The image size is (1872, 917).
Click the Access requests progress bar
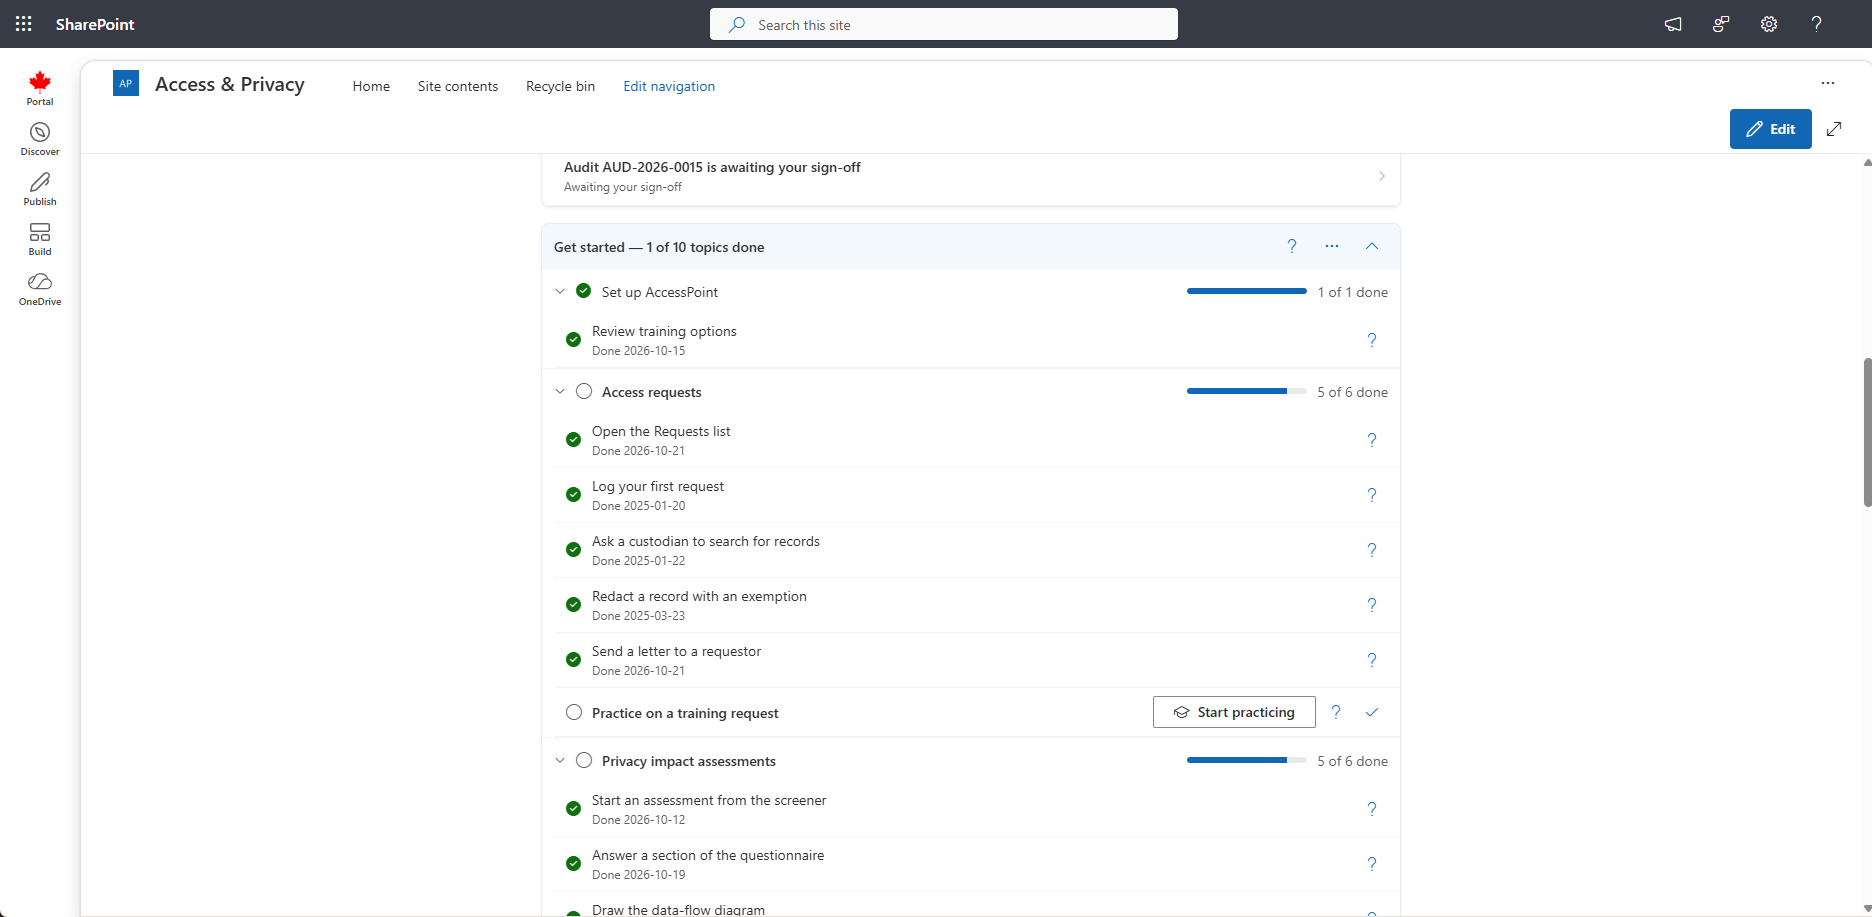coord(1247,391)
